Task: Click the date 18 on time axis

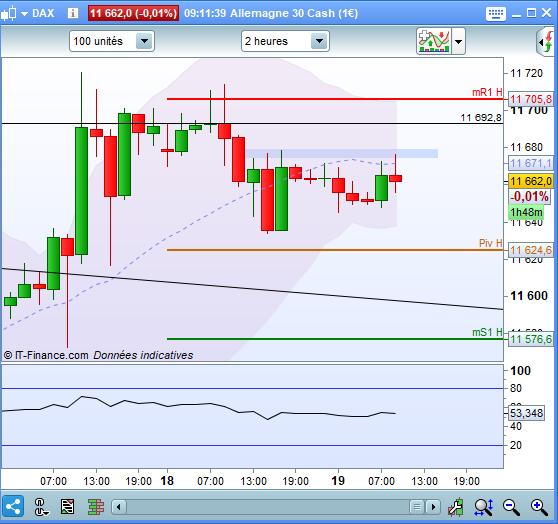Action: (167, 481)
